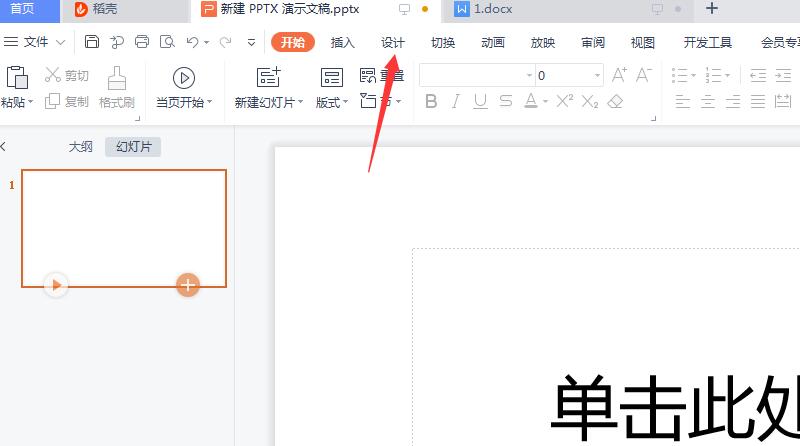Open font color dropdown arrow
This screenshot has width=800, height=446.
[x=545, y=102]
